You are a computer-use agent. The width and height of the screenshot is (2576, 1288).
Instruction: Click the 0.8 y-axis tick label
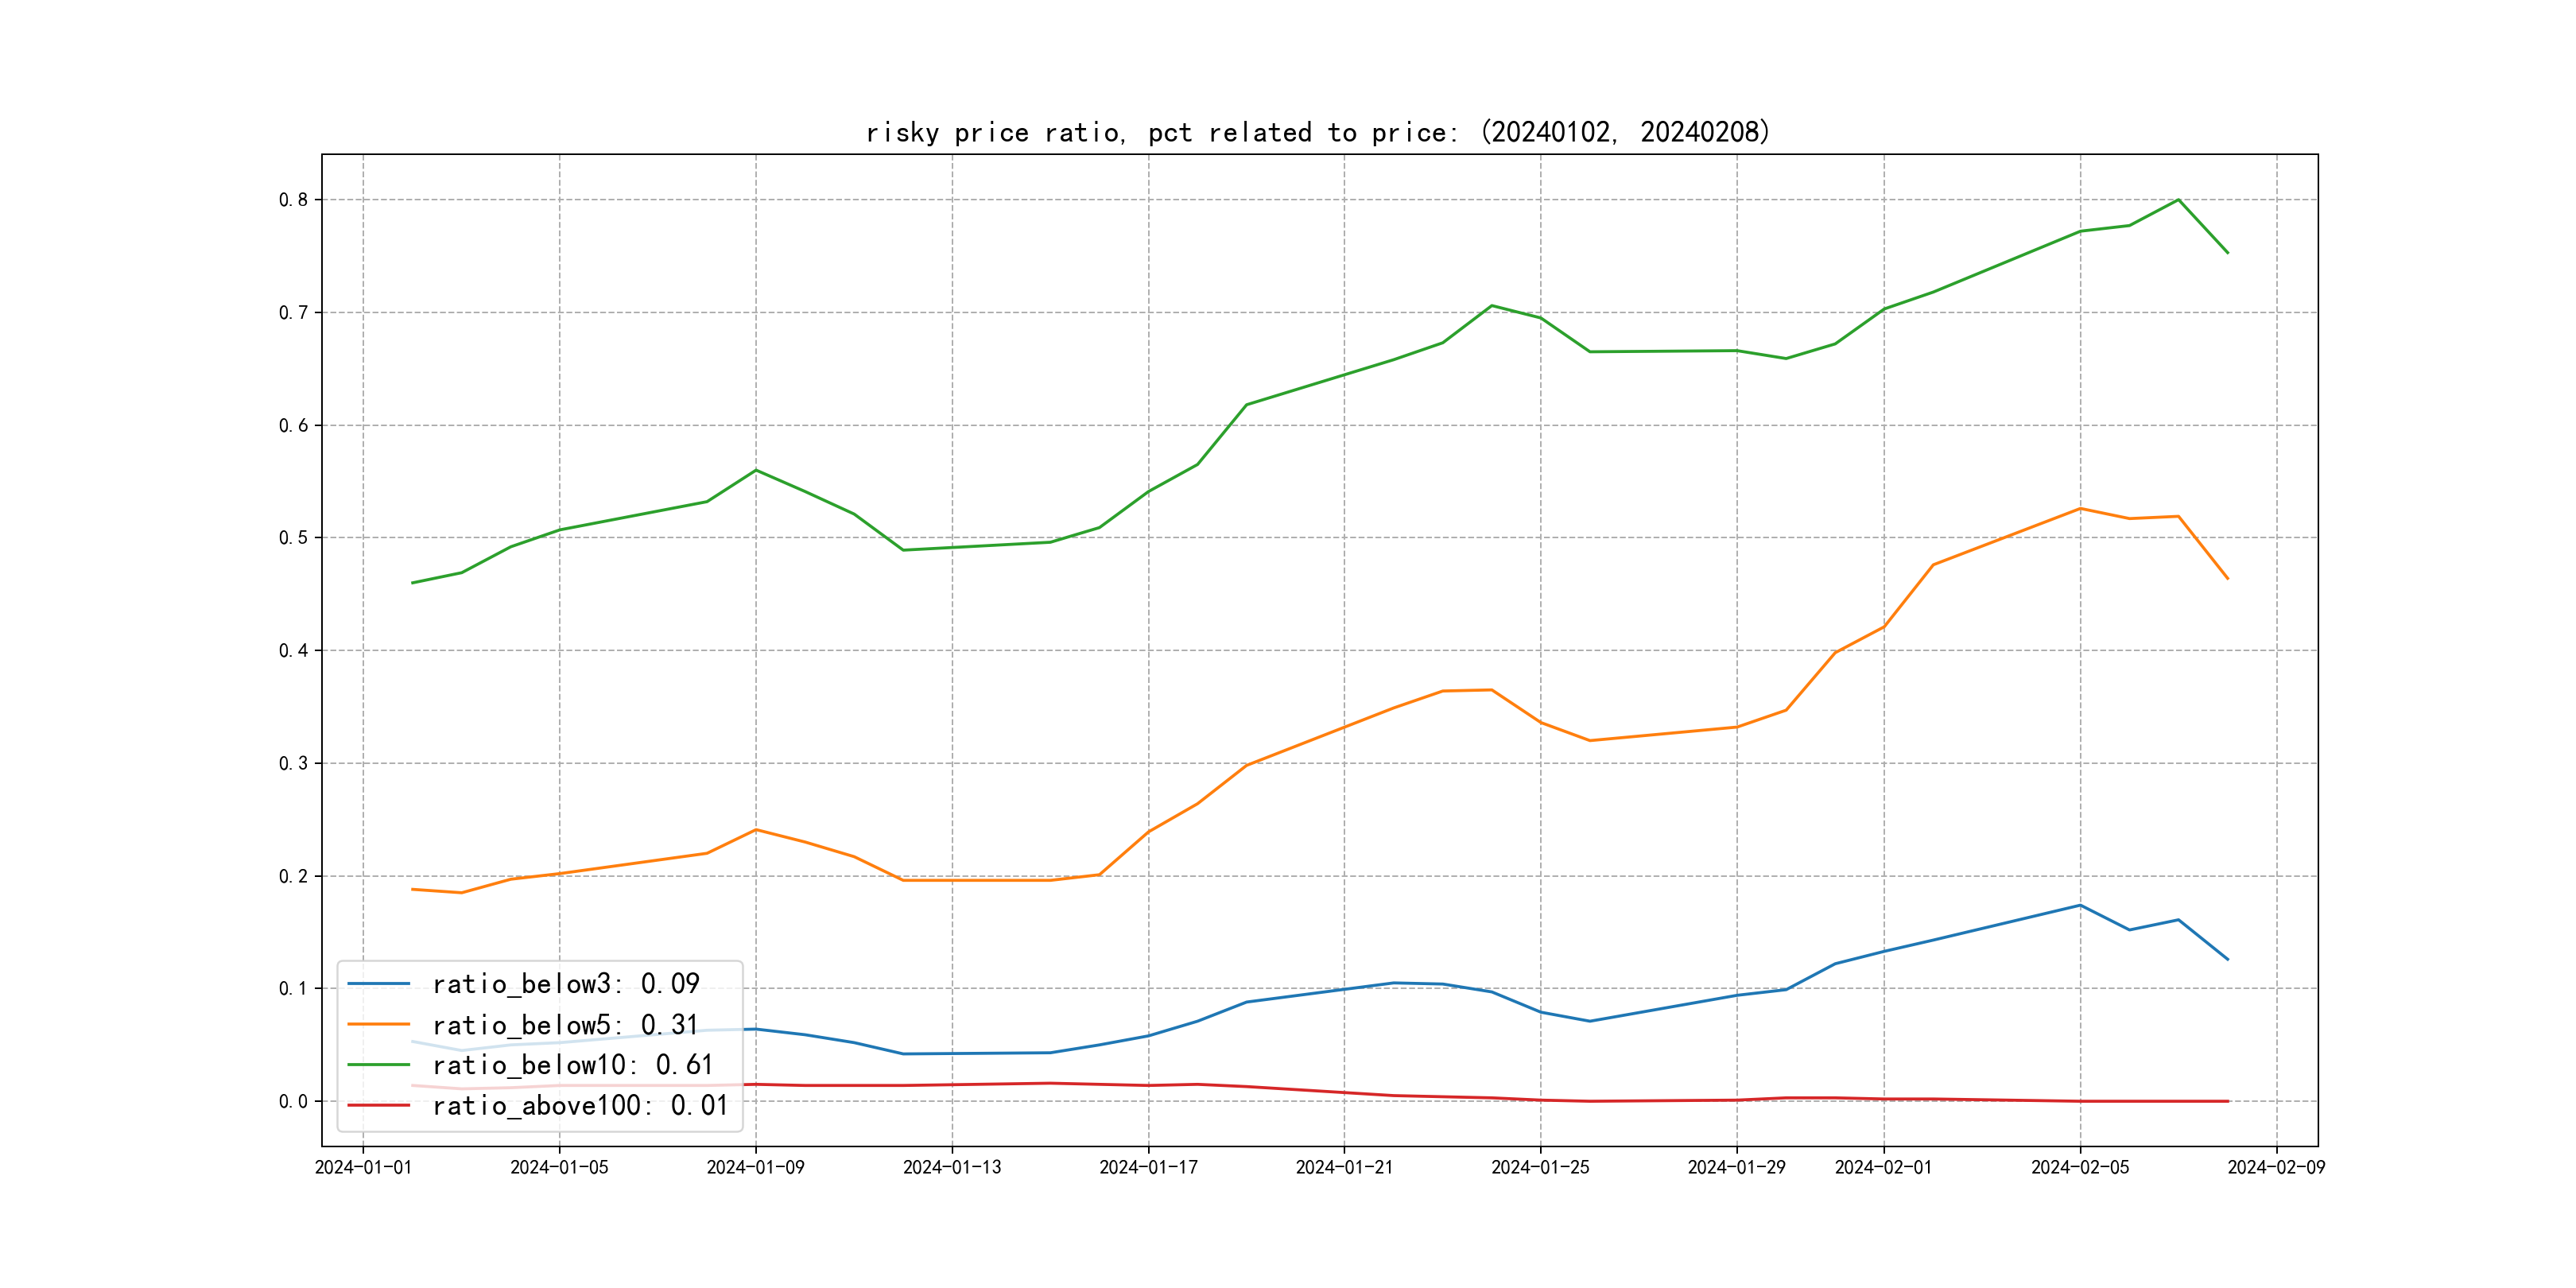point(293,200)
